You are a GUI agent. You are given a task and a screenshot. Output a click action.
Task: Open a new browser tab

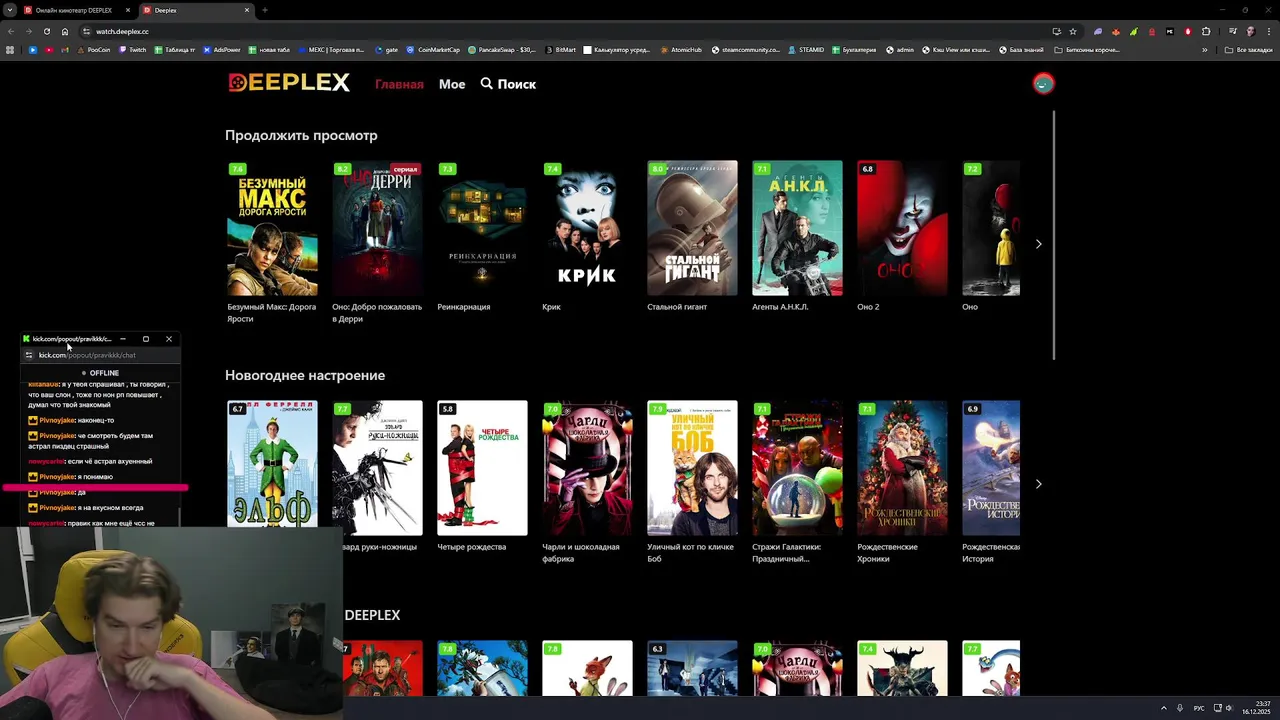coord(265,10)
